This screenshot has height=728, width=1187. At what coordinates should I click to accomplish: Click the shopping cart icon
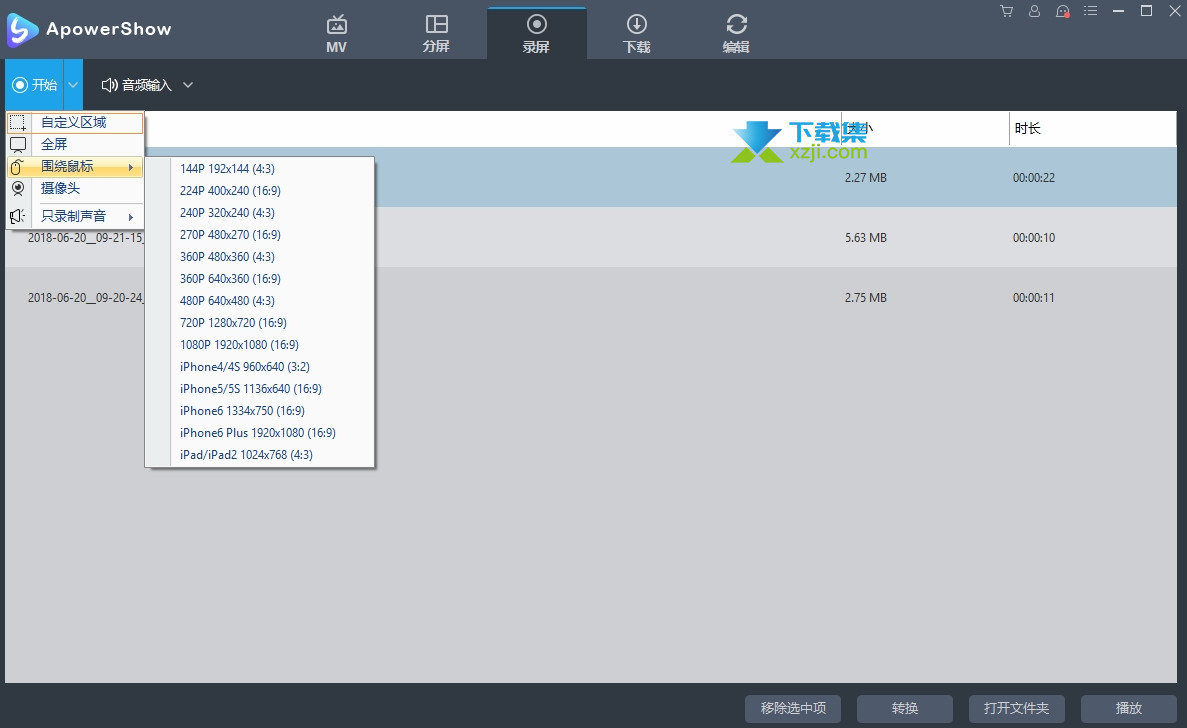click(1006, 11)
